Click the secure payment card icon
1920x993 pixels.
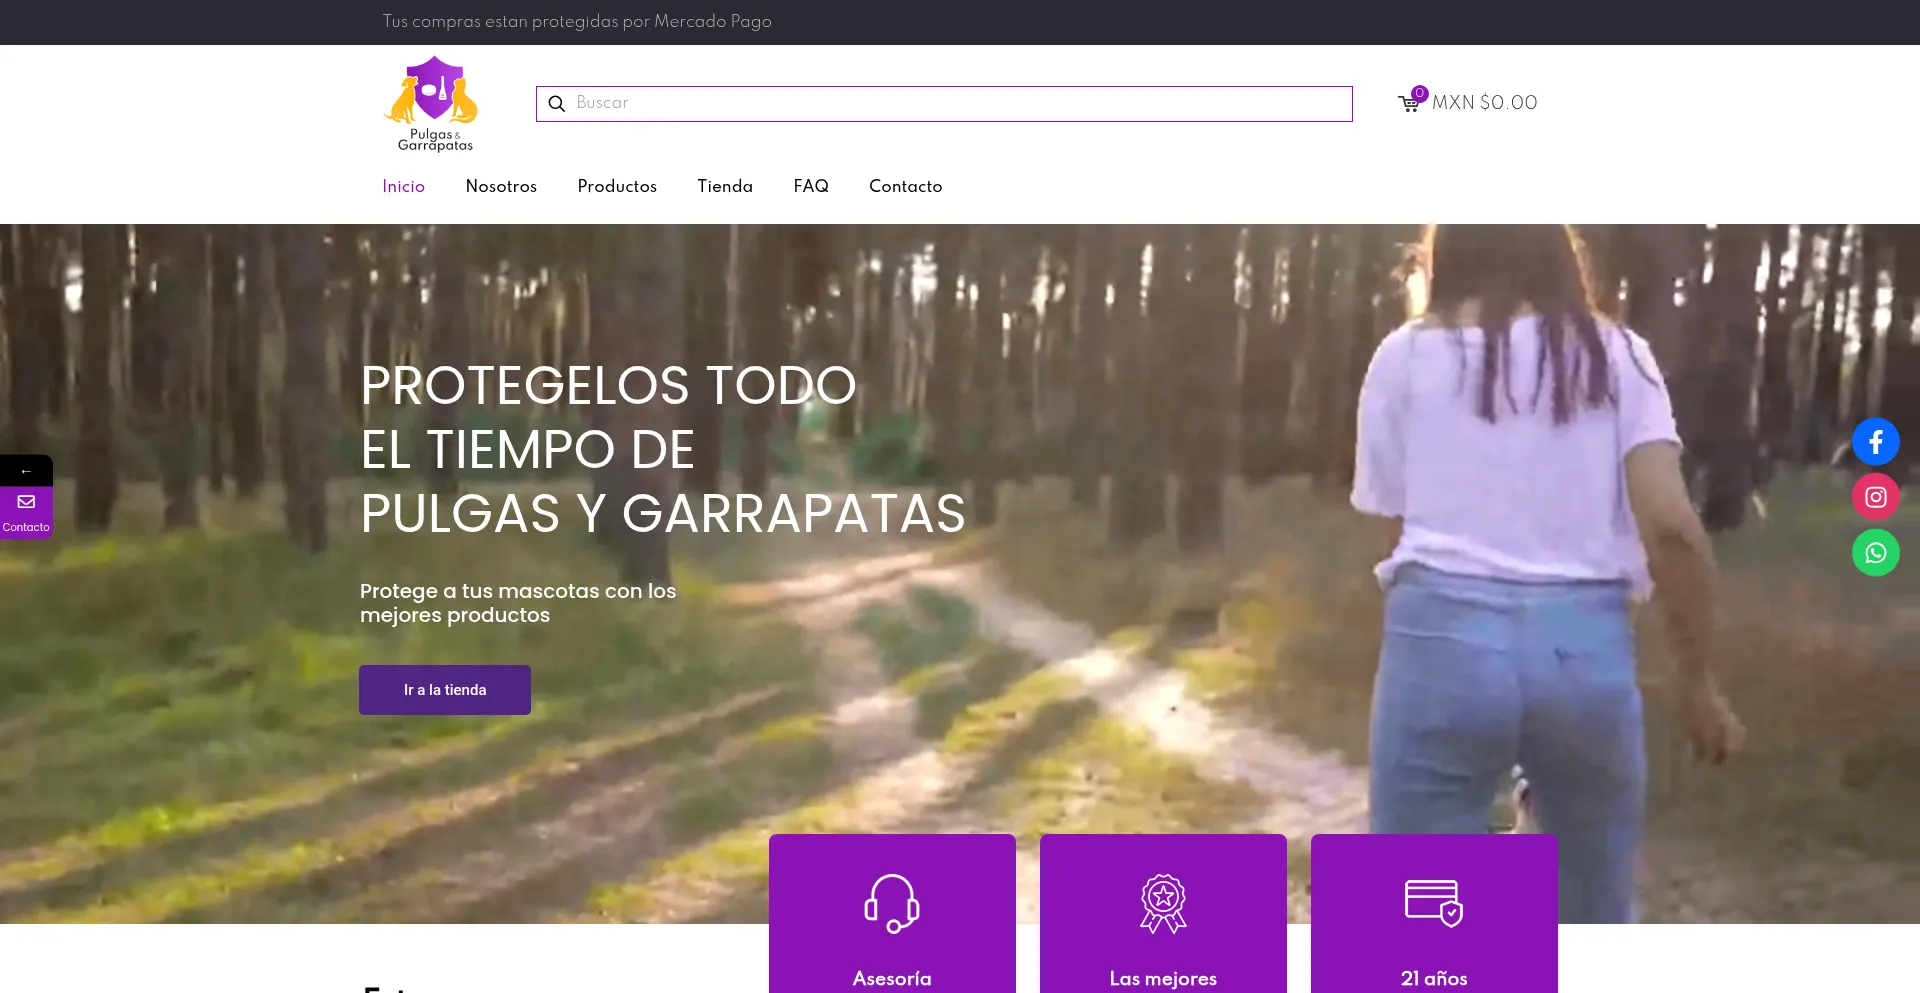pyautogui.click(x=1433, y=903)
